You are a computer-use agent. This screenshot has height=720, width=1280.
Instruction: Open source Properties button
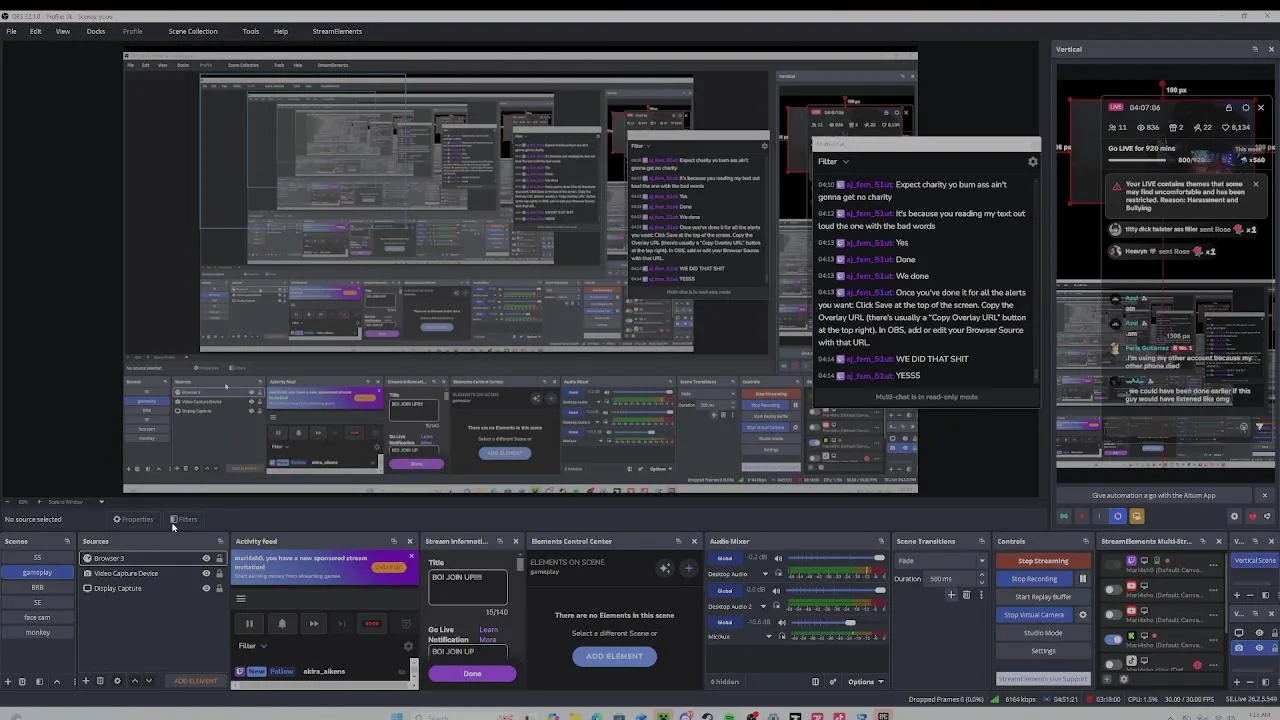click(x=133, y=519)
